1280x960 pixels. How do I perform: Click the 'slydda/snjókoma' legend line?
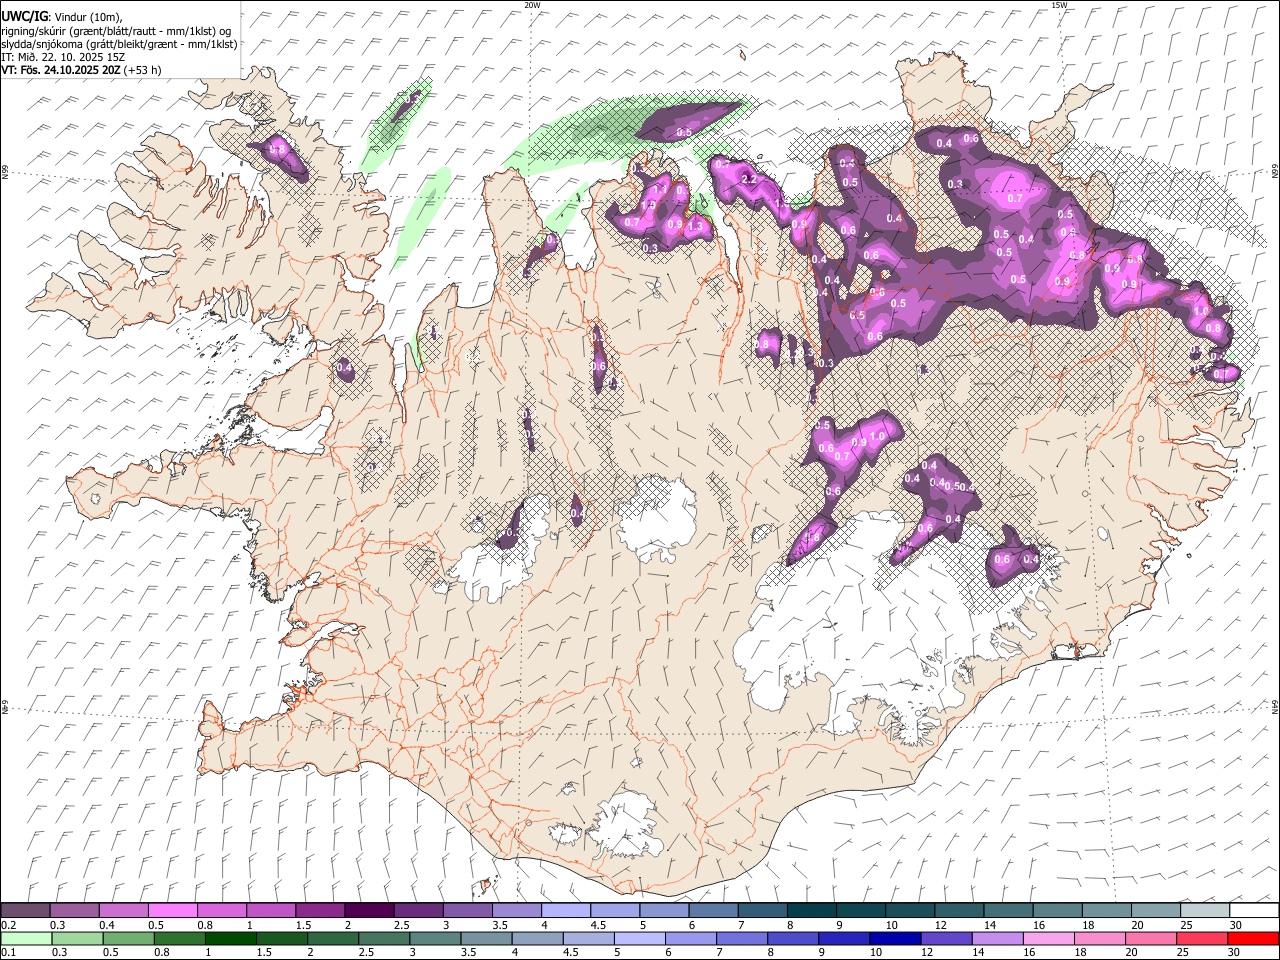tap(119, 44)
